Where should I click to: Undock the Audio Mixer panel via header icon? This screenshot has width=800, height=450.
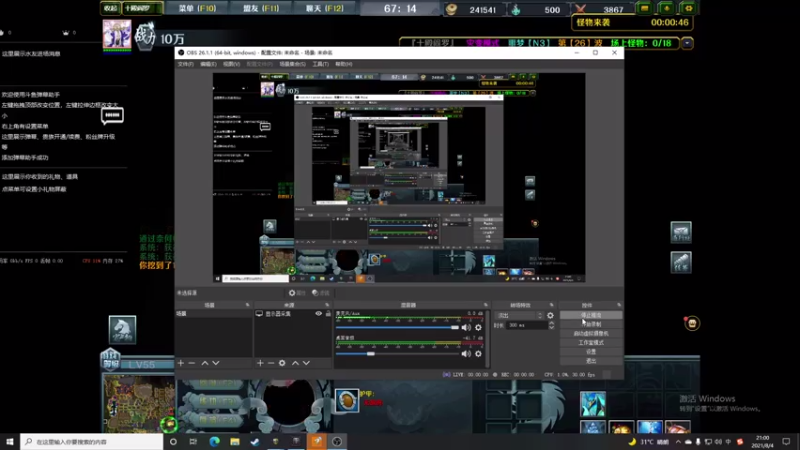click(x=486, y=305)
